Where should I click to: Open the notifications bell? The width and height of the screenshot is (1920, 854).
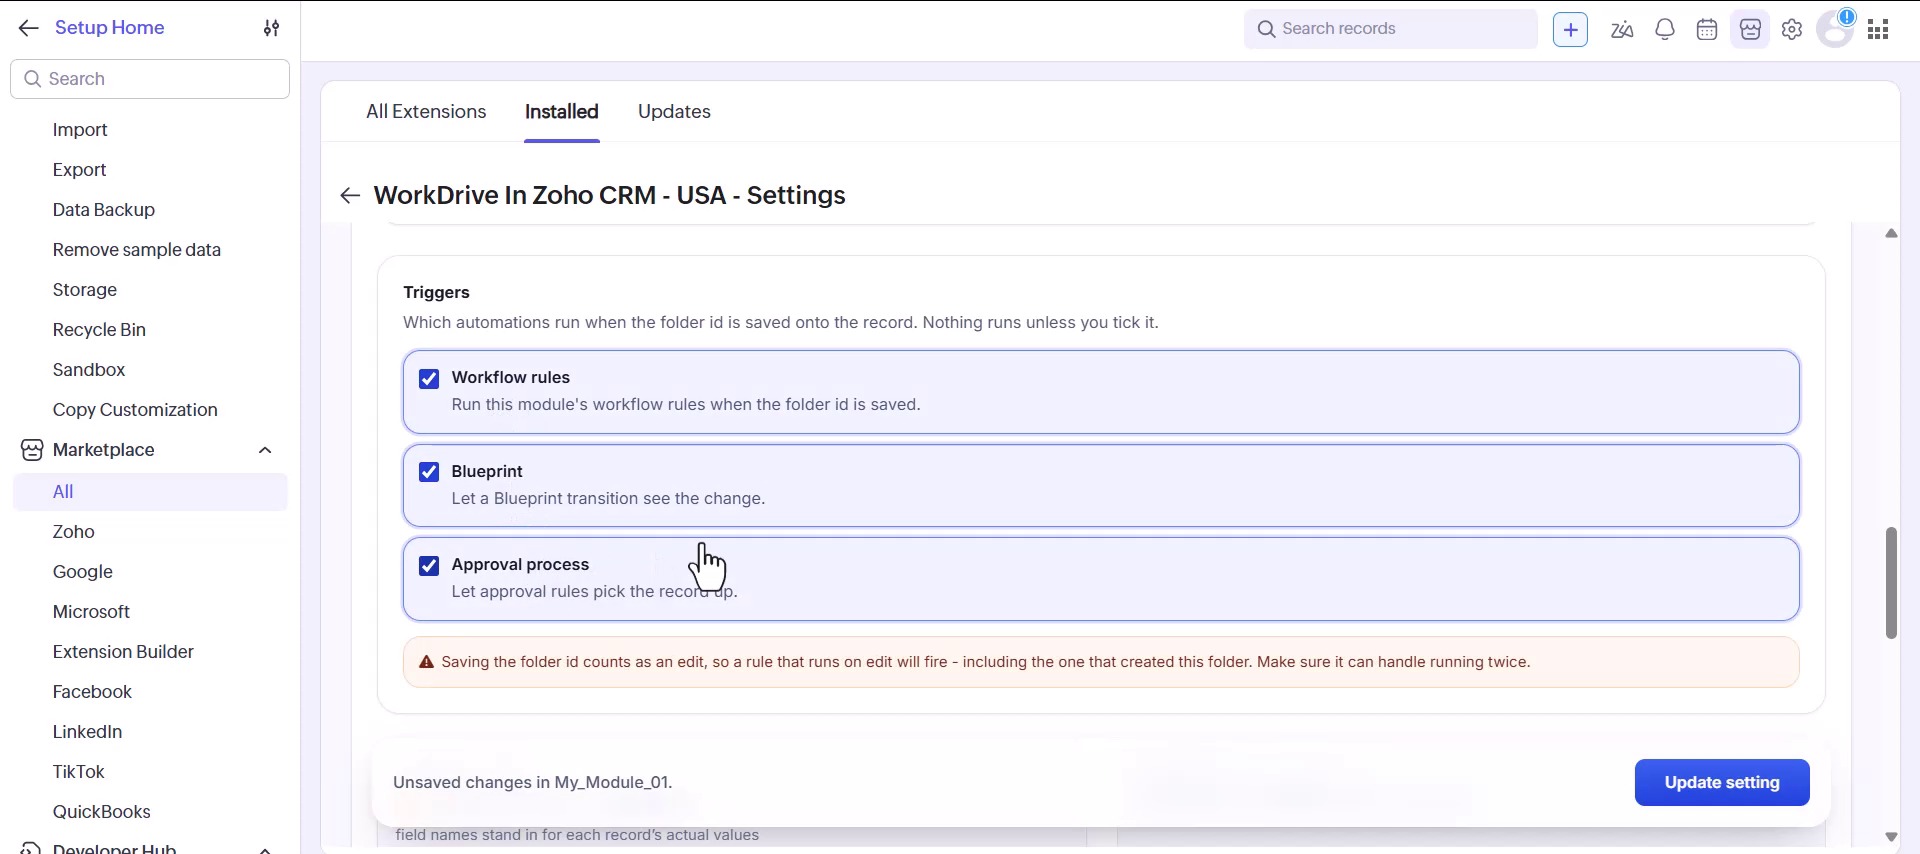(x=1665, y=29)
